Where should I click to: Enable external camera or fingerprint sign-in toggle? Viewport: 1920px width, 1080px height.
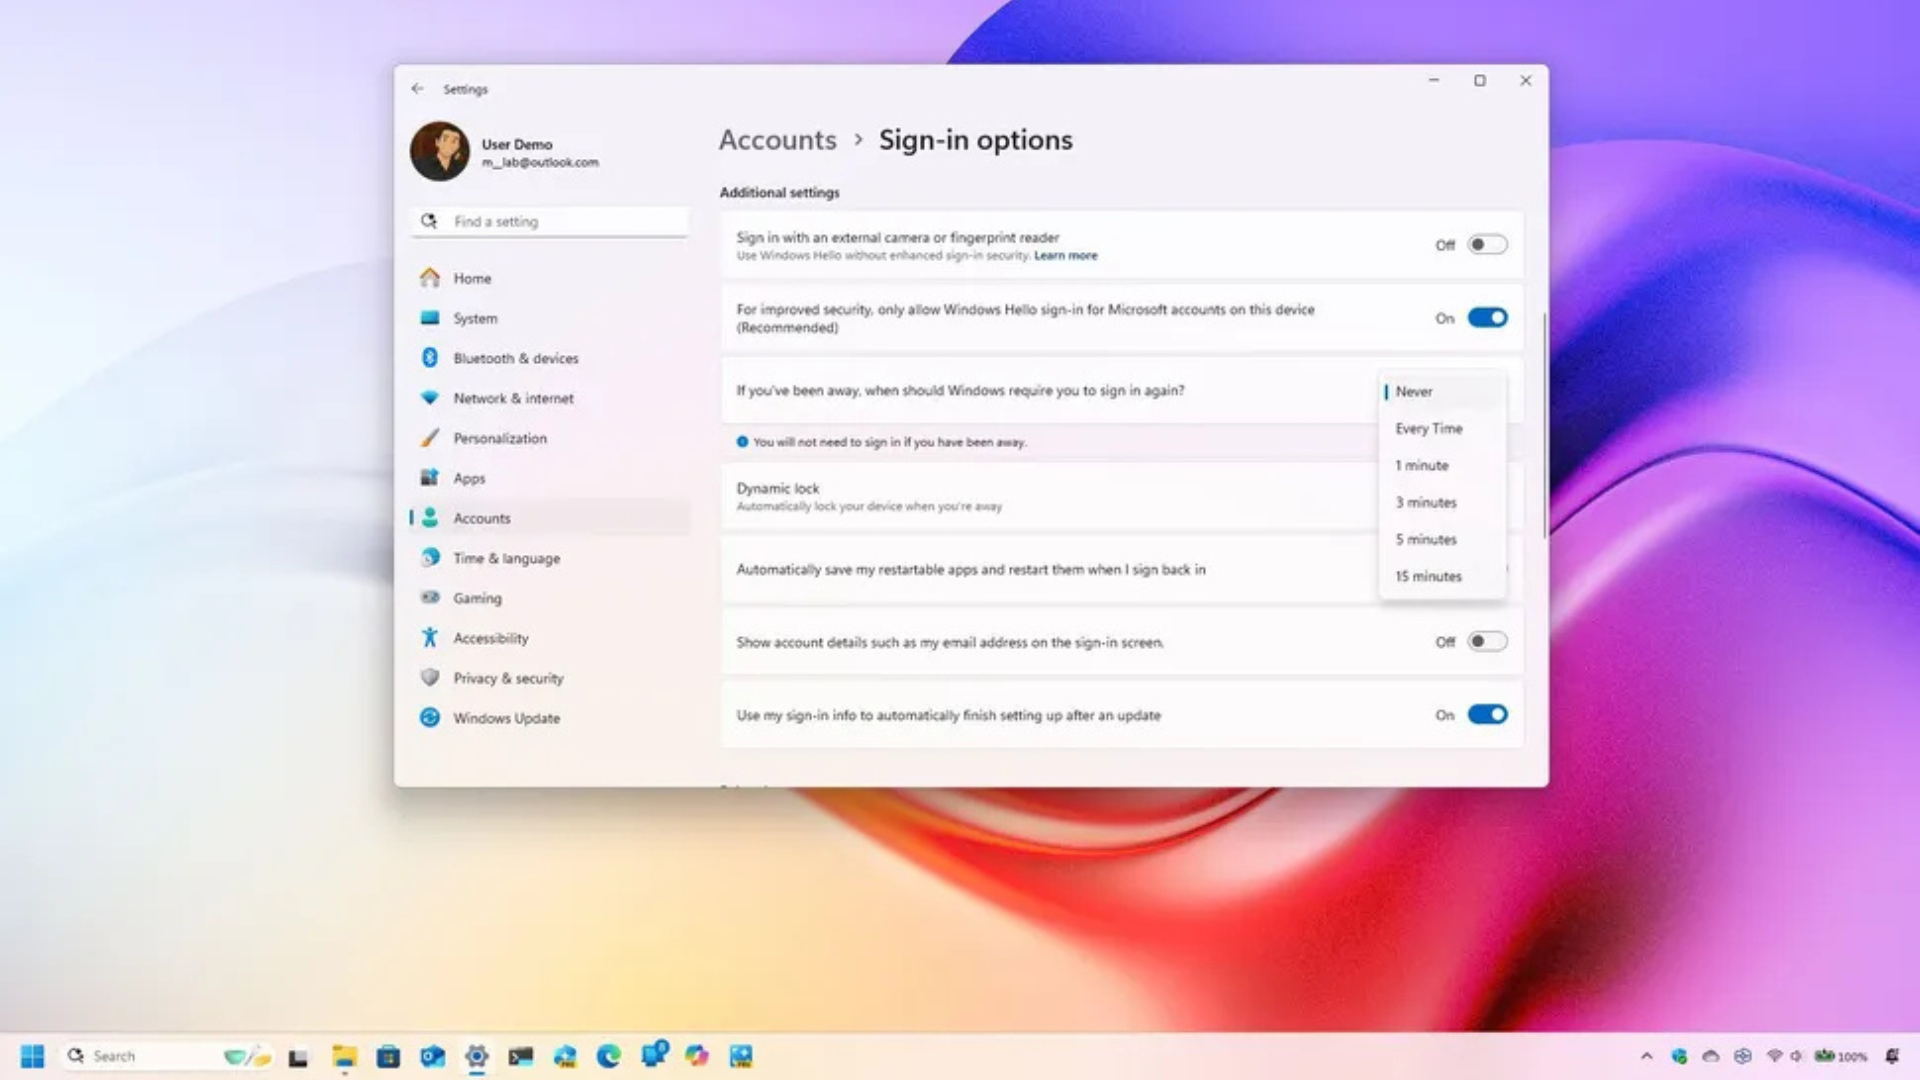coord(1486,245)
